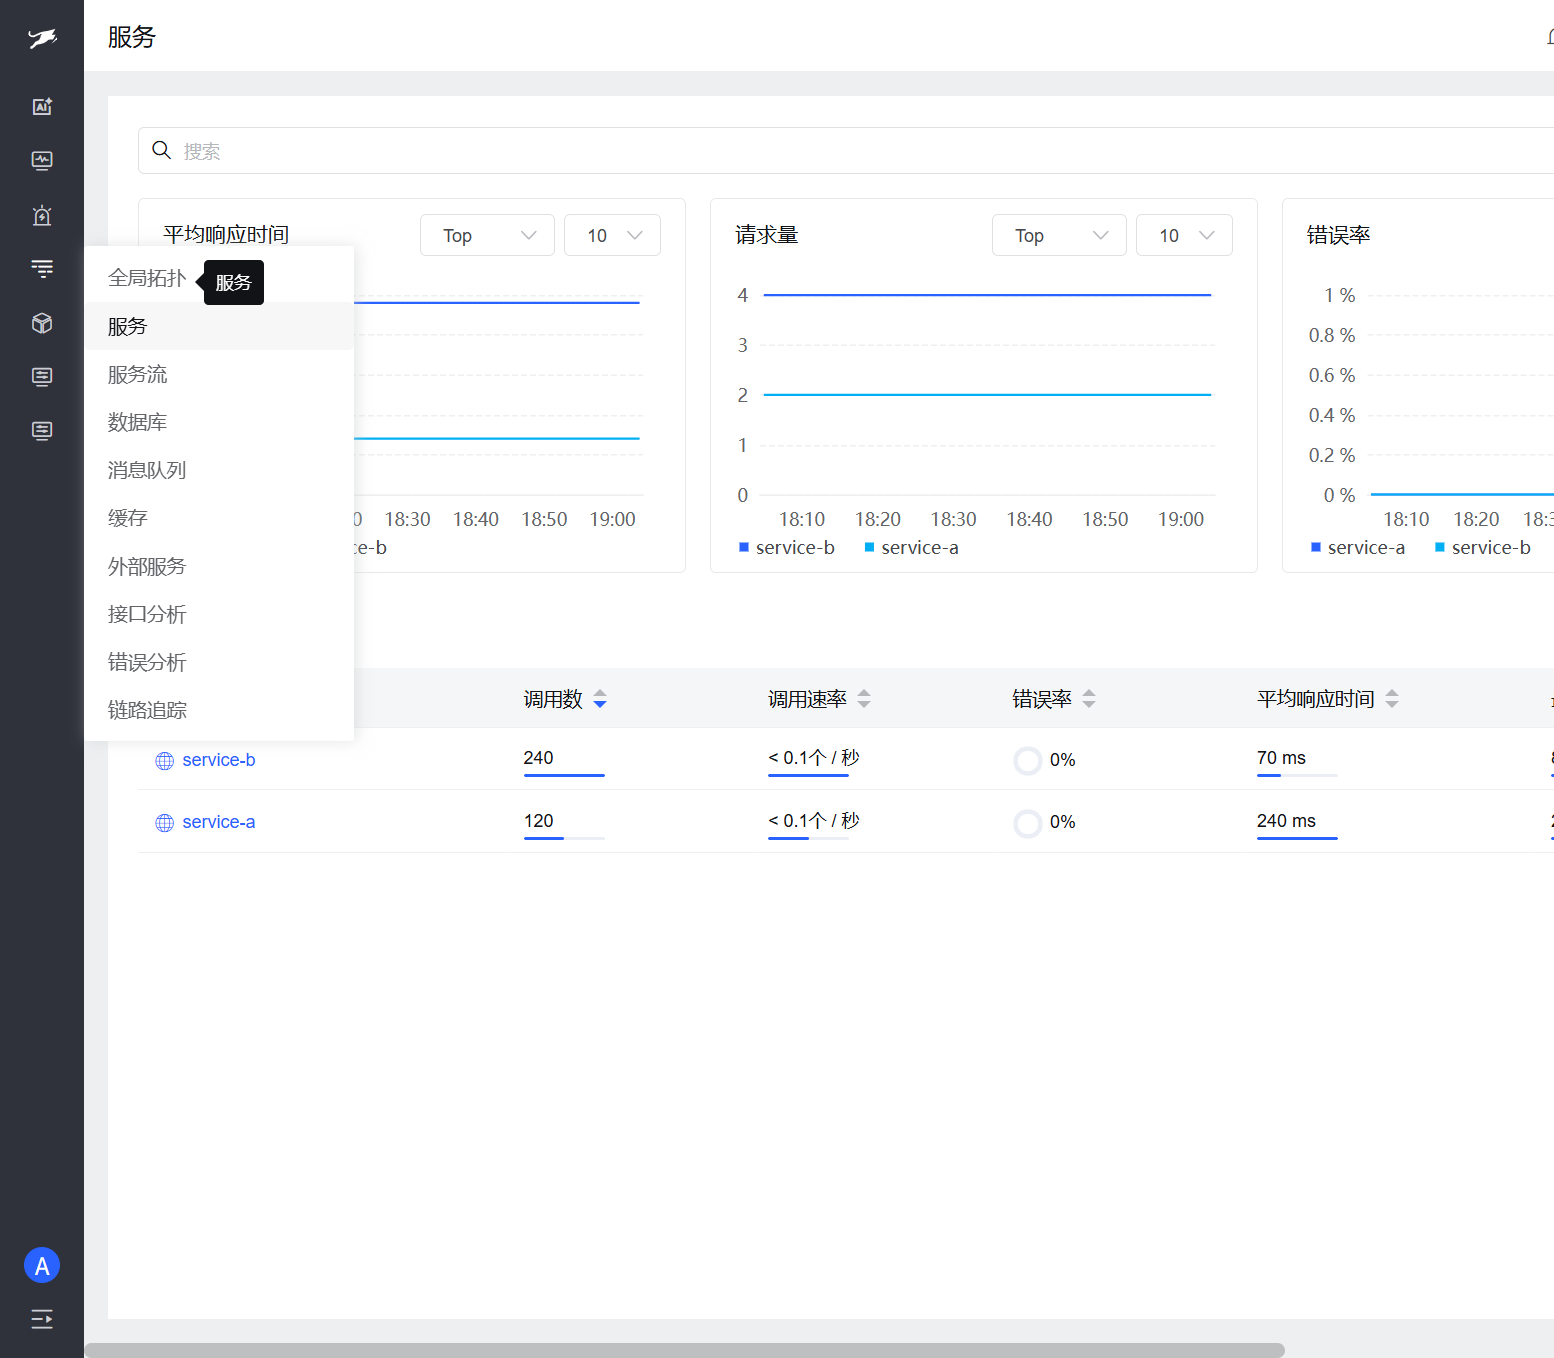Viewport: 1554px width, 1358px height.
Task: Open the 10 count dropdown in 请求量 panel
Action: pos(1184,235)
